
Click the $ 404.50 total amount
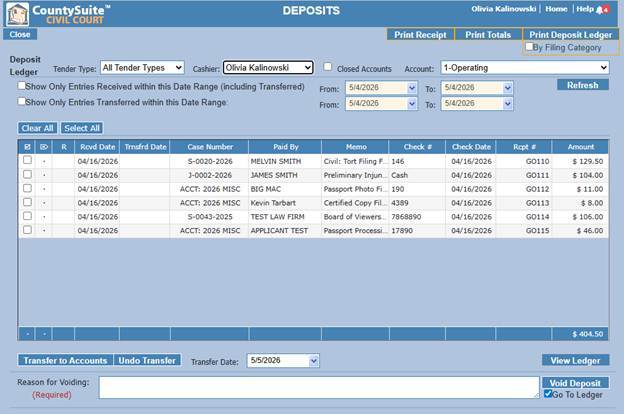click(588, 334)
